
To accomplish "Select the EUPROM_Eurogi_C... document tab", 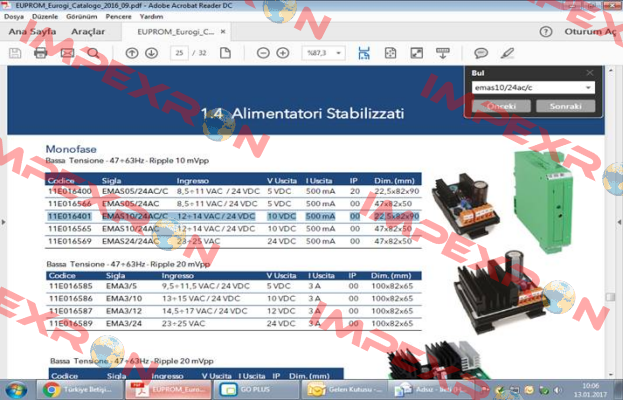I will pyautogui.click(x=176, y=32).
